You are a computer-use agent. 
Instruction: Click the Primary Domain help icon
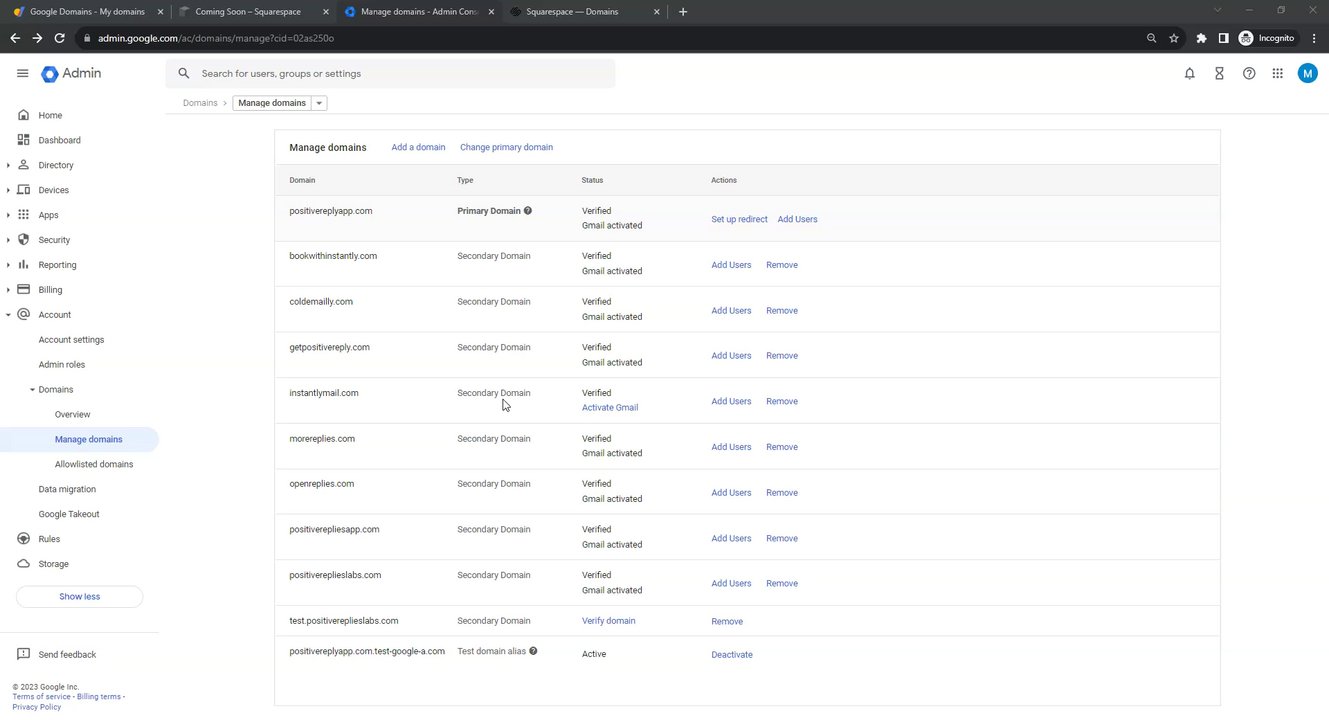point(528,211)
